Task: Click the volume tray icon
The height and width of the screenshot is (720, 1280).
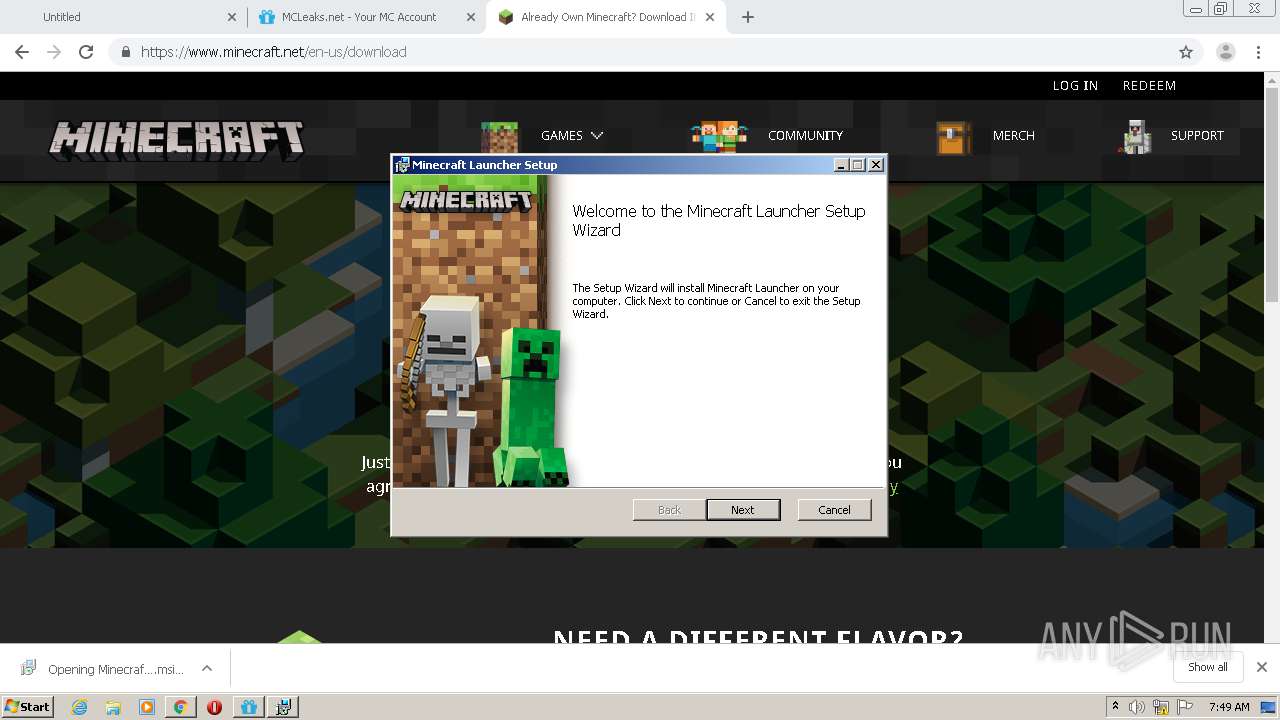Action: point(1137,707)
